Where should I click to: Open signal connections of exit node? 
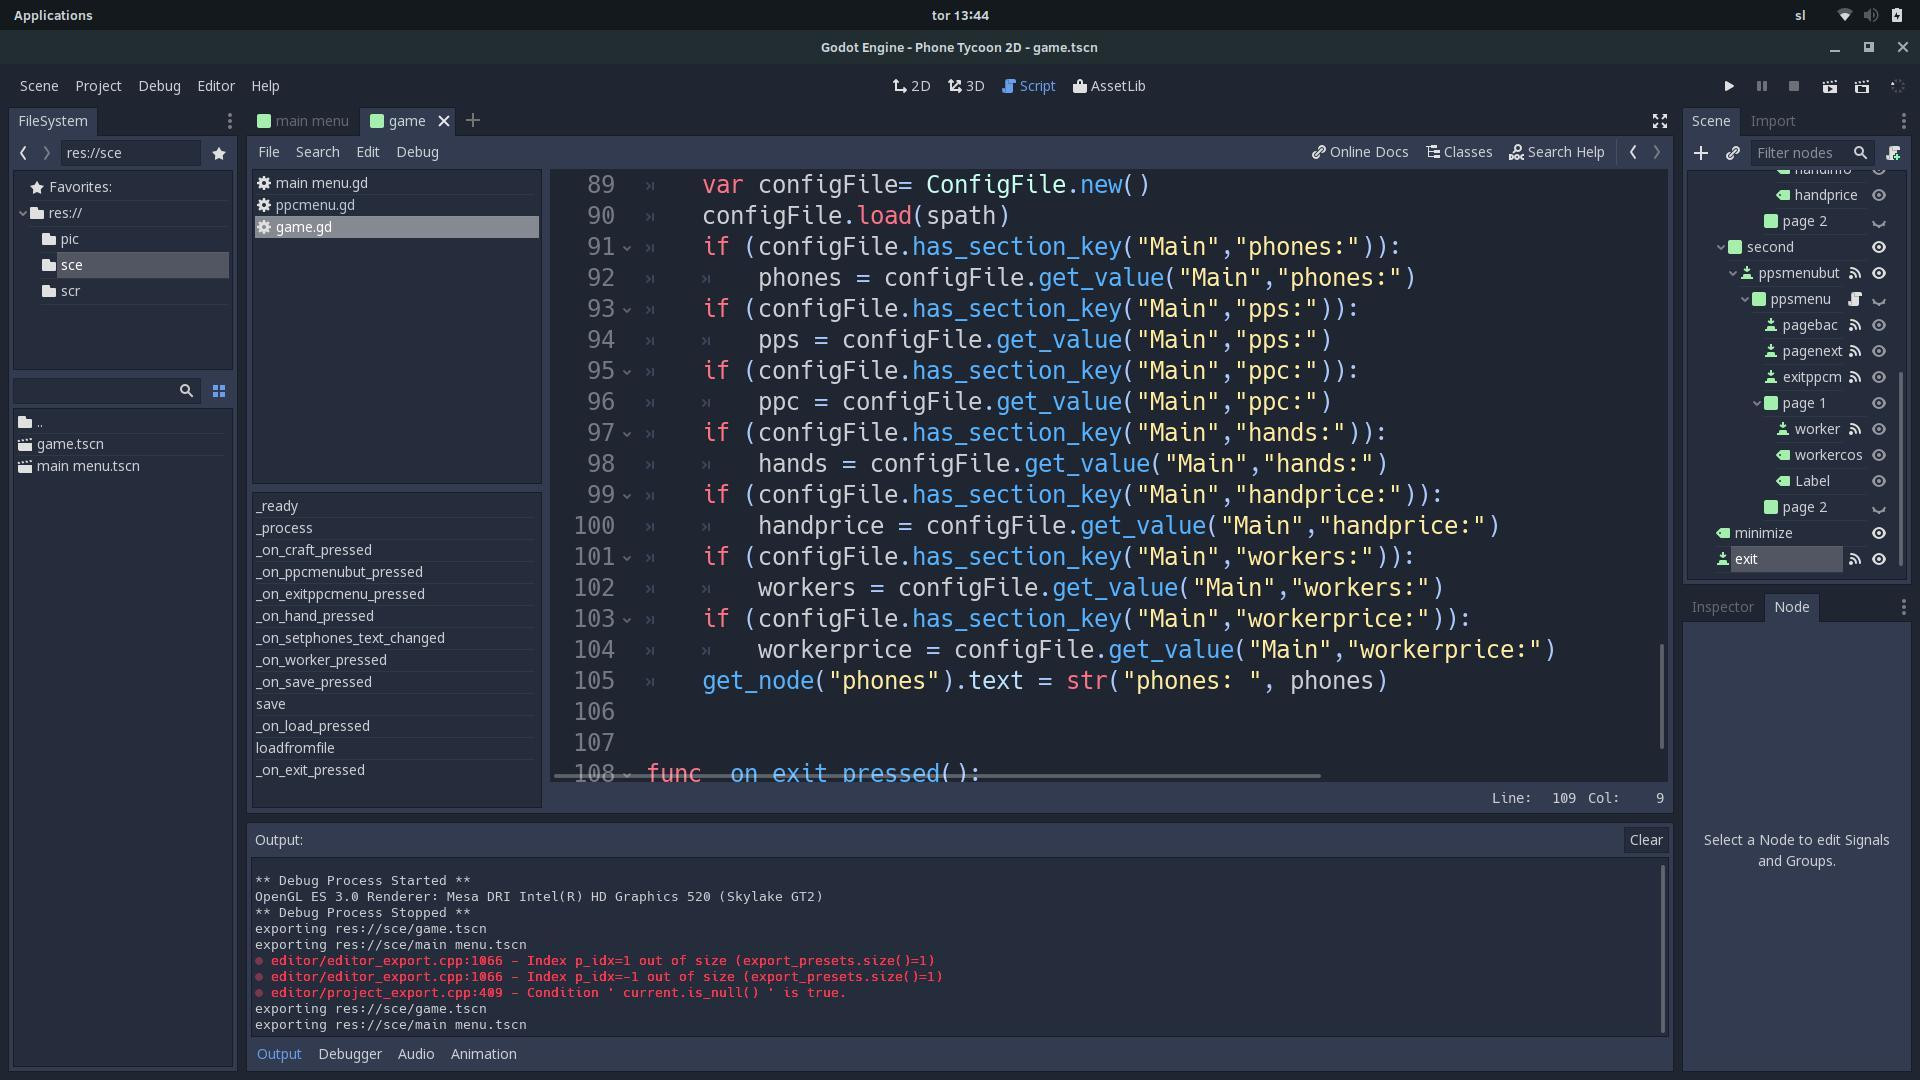click(1855, 559)
